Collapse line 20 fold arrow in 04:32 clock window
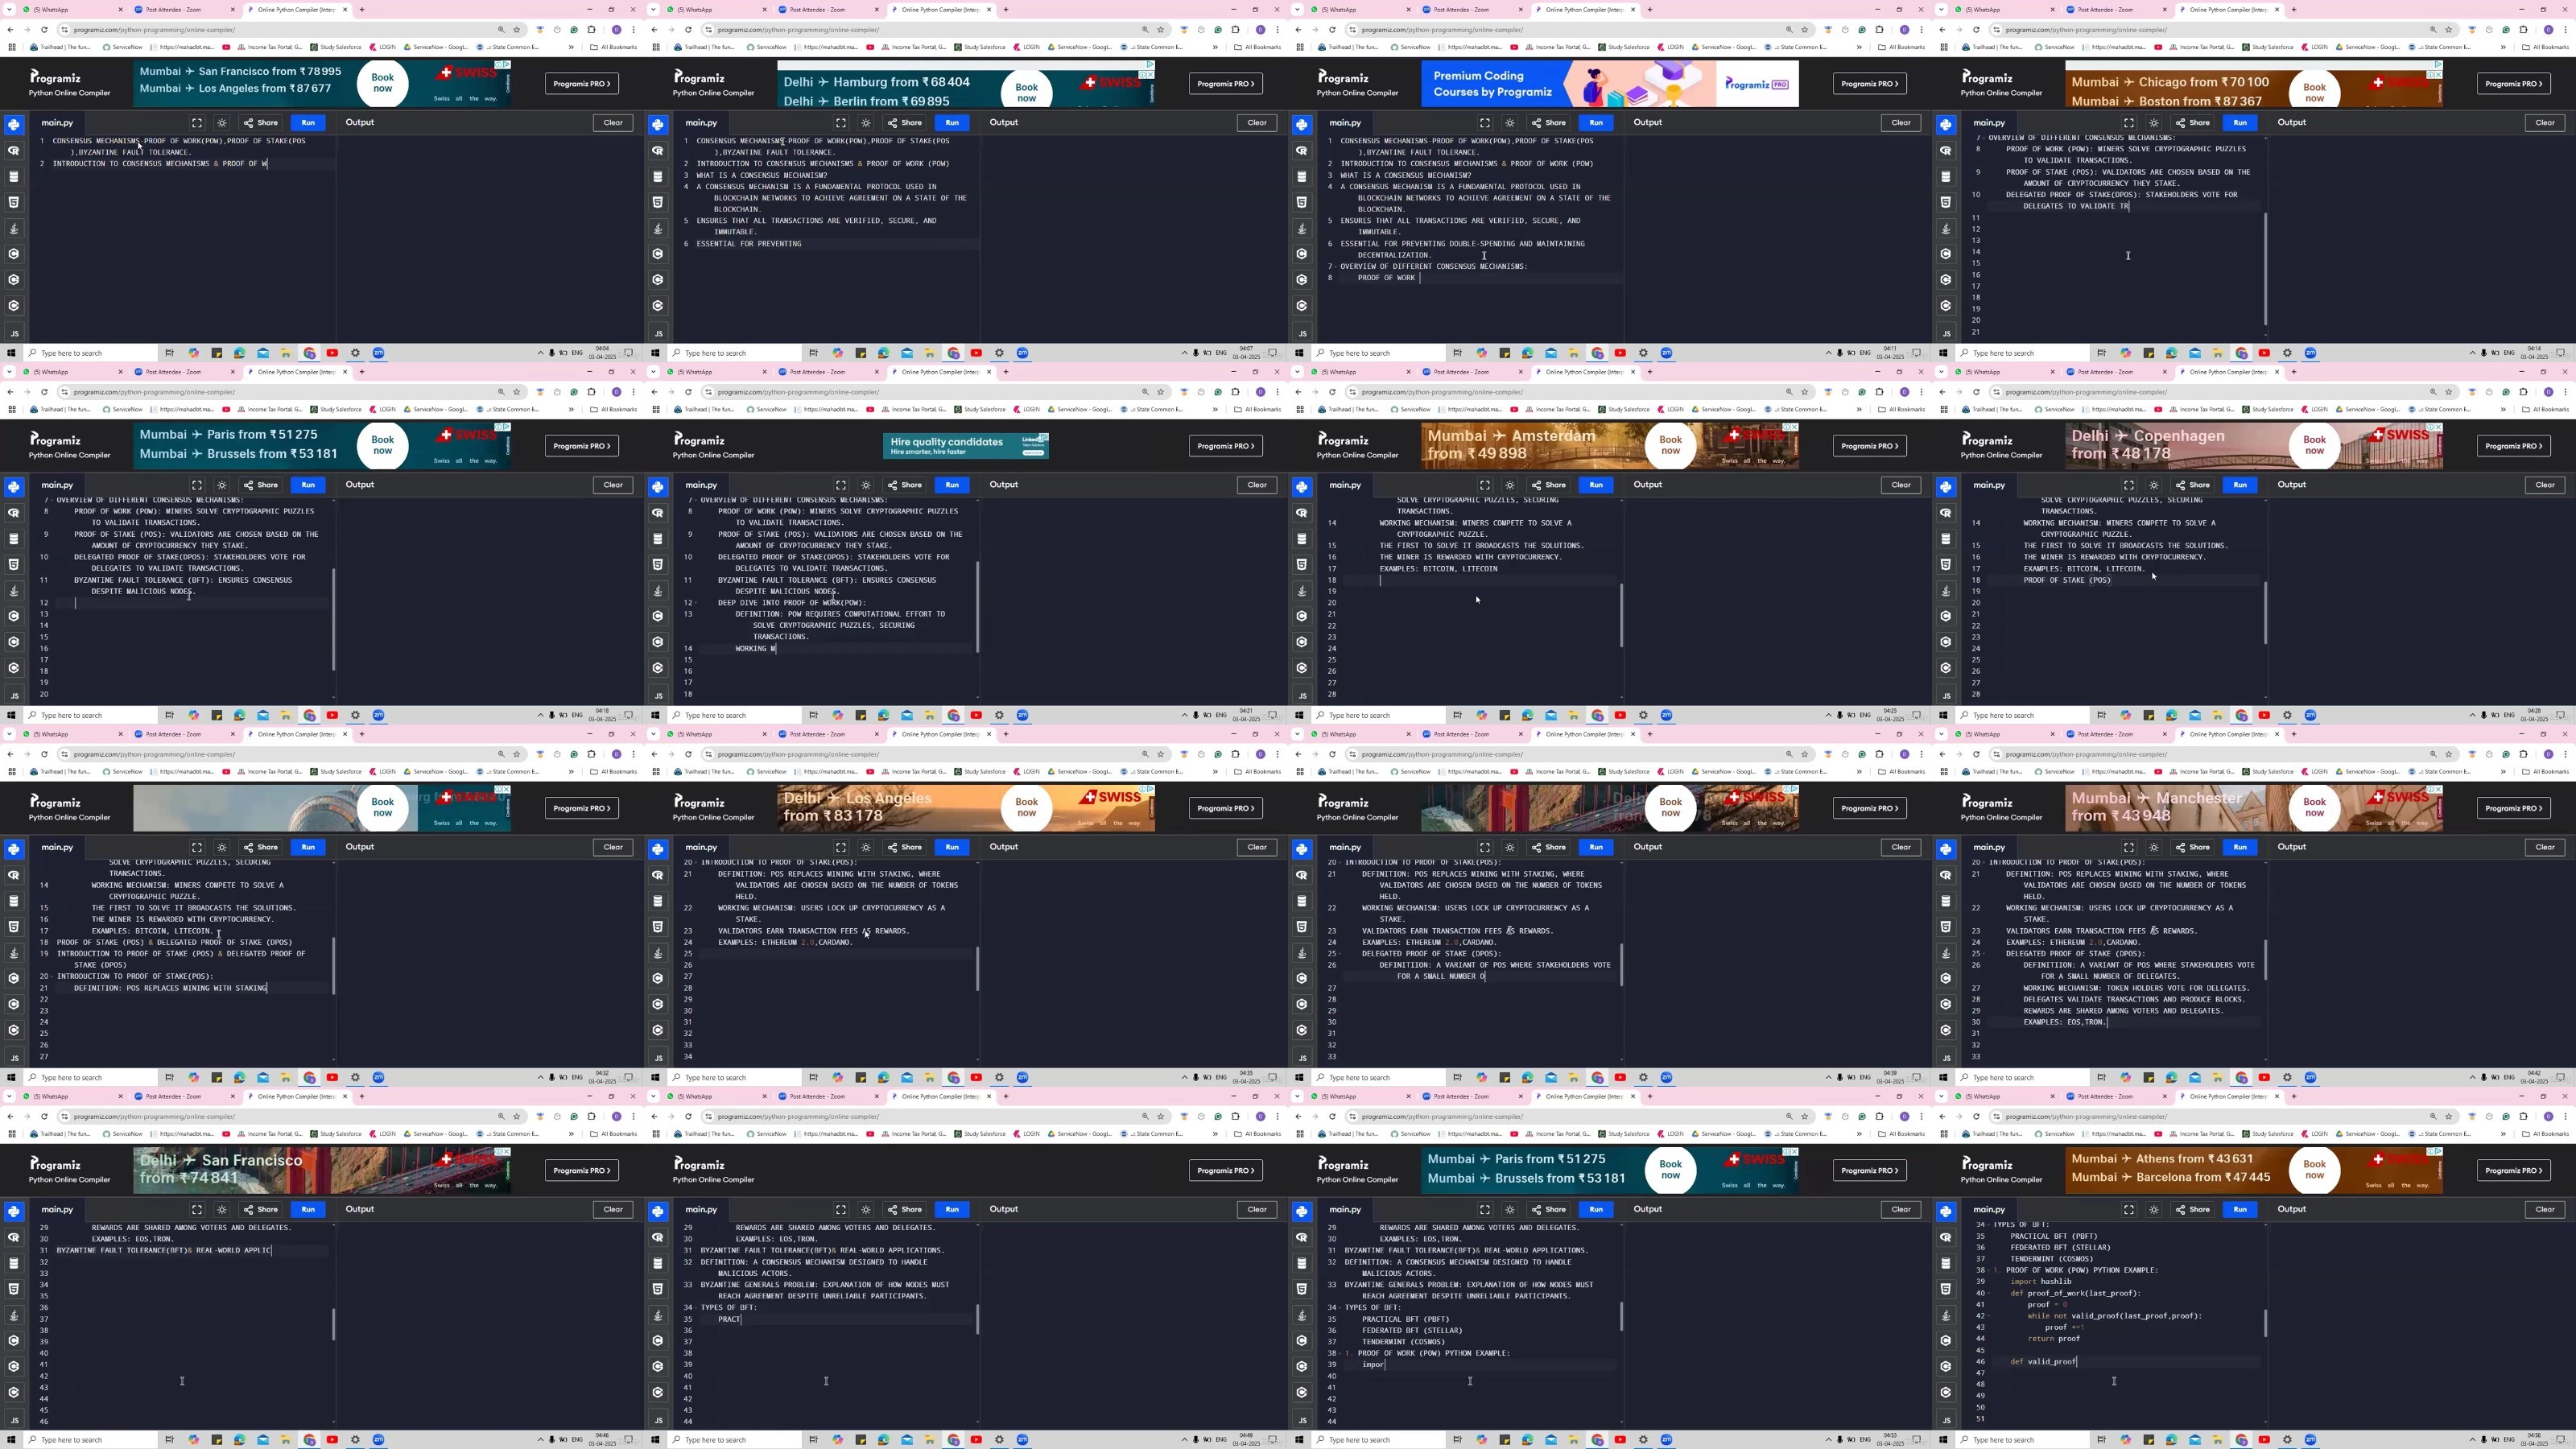The height and width of the screenshot is (1449, 2576). pos(51,976)
